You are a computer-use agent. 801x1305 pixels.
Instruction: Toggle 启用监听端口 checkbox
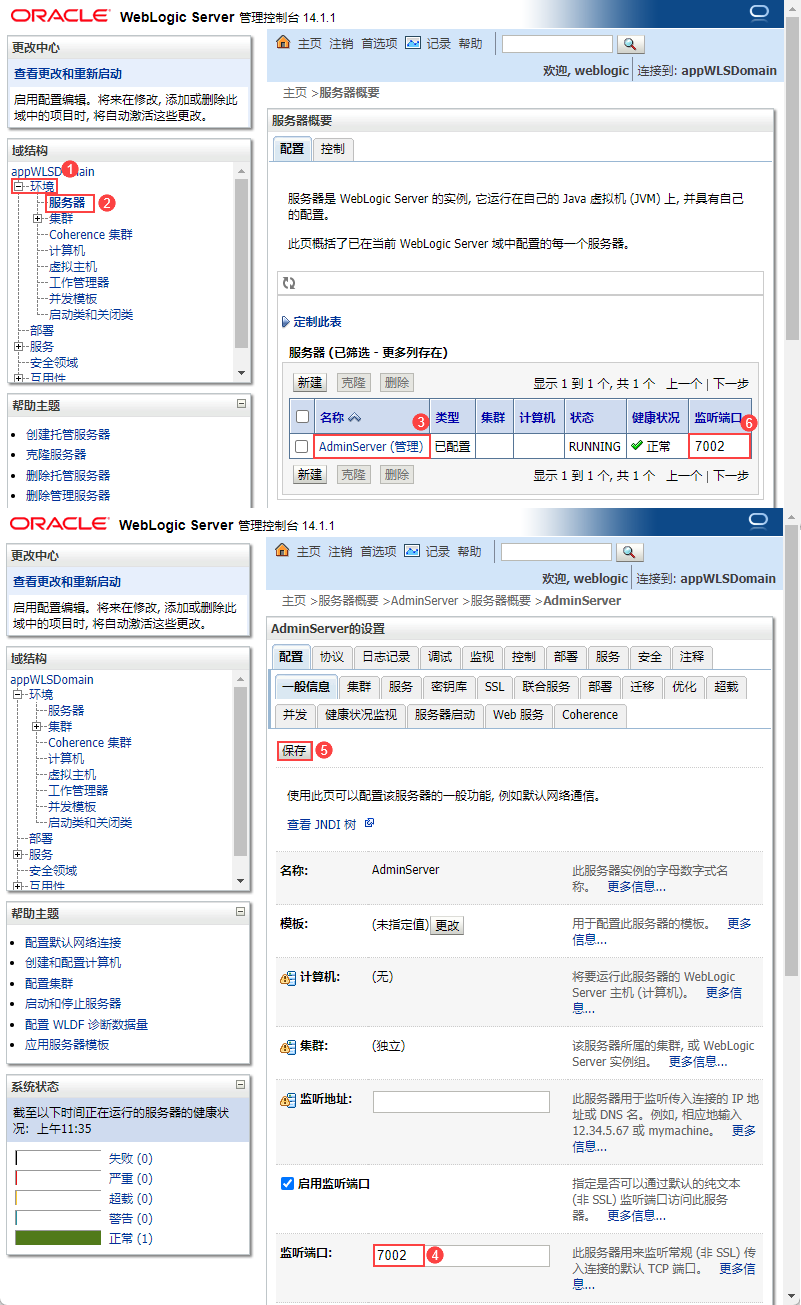click(x=288, y=1183)
